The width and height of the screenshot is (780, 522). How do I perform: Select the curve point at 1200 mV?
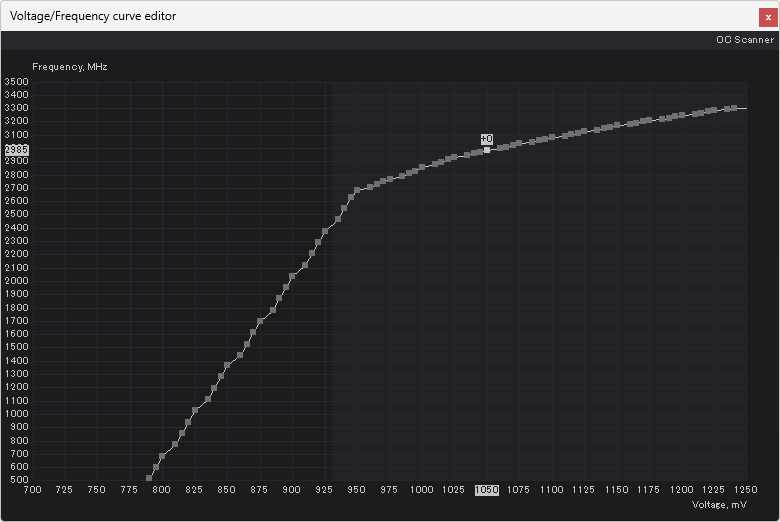[682, 115]
